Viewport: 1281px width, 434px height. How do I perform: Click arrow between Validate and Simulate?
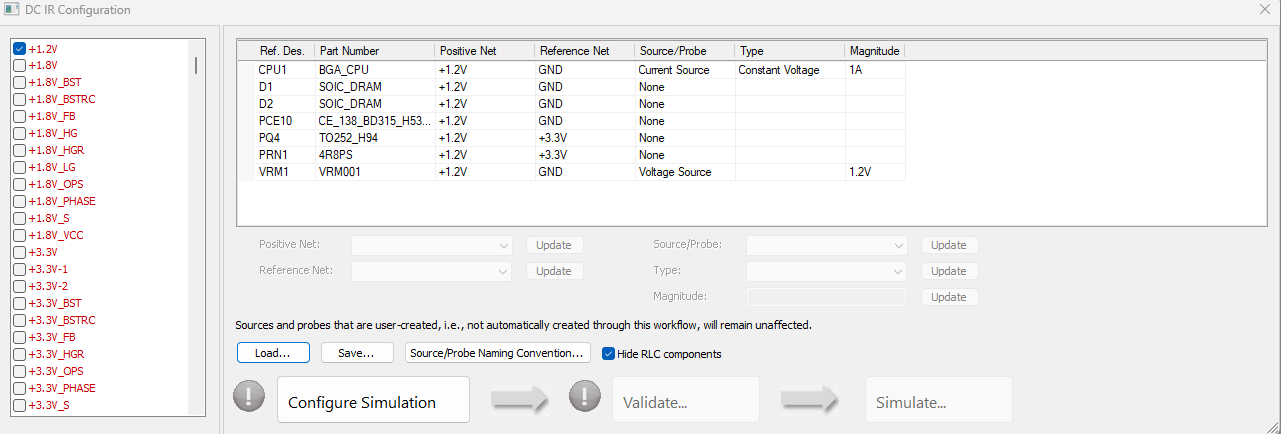811,400
